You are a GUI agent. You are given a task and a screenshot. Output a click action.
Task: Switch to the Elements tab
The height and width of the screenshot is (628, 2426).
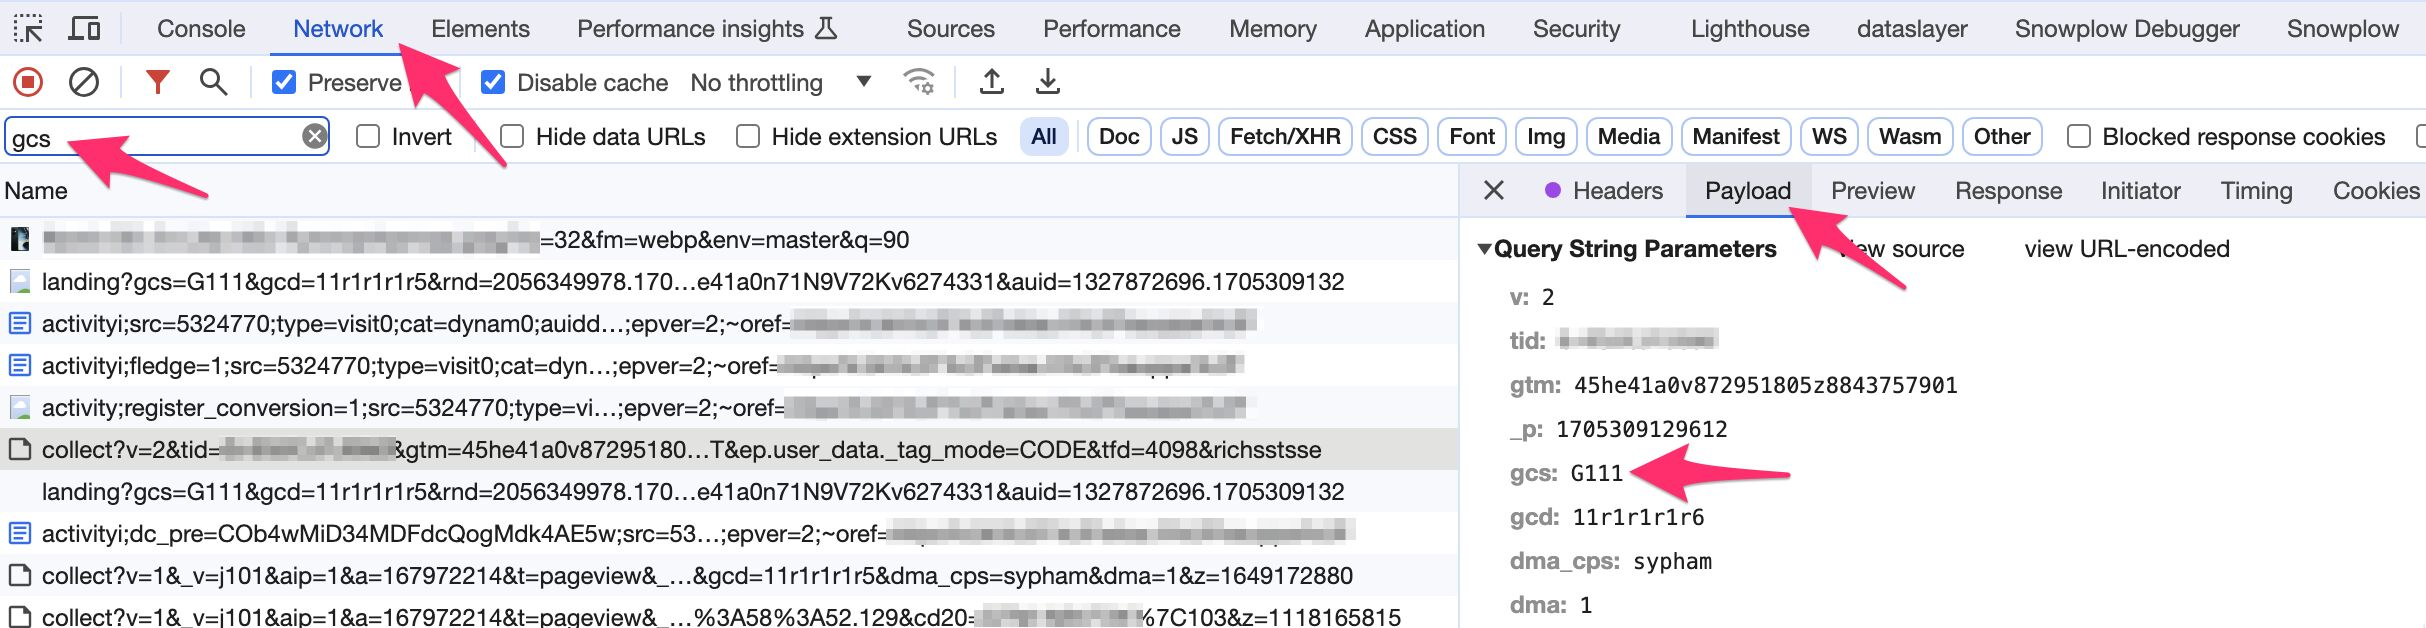click(x=480, y=29)
